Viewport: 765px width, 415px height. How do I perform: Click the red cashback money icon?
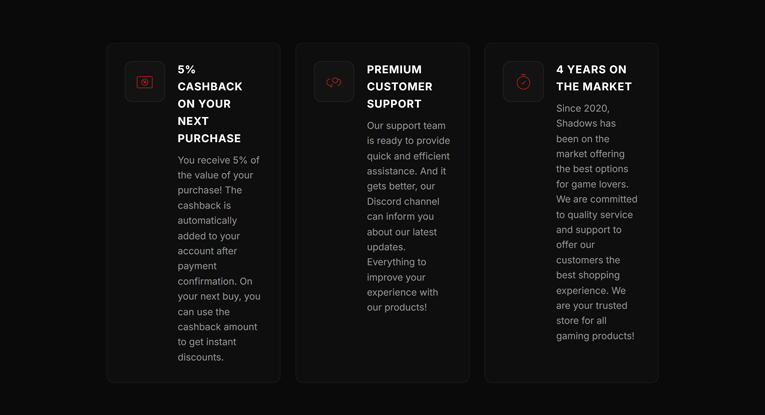145,82
